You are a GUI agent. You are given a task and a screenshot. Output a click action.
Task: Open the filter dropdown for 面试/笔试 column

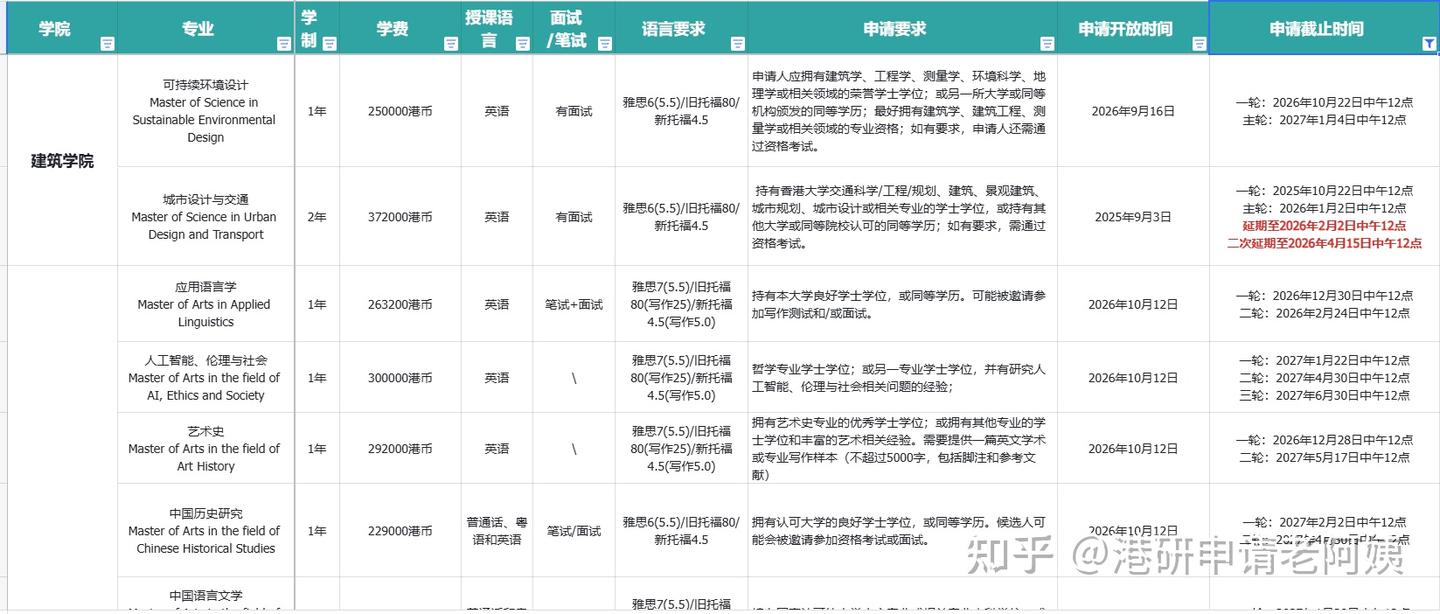click(605, 44)
